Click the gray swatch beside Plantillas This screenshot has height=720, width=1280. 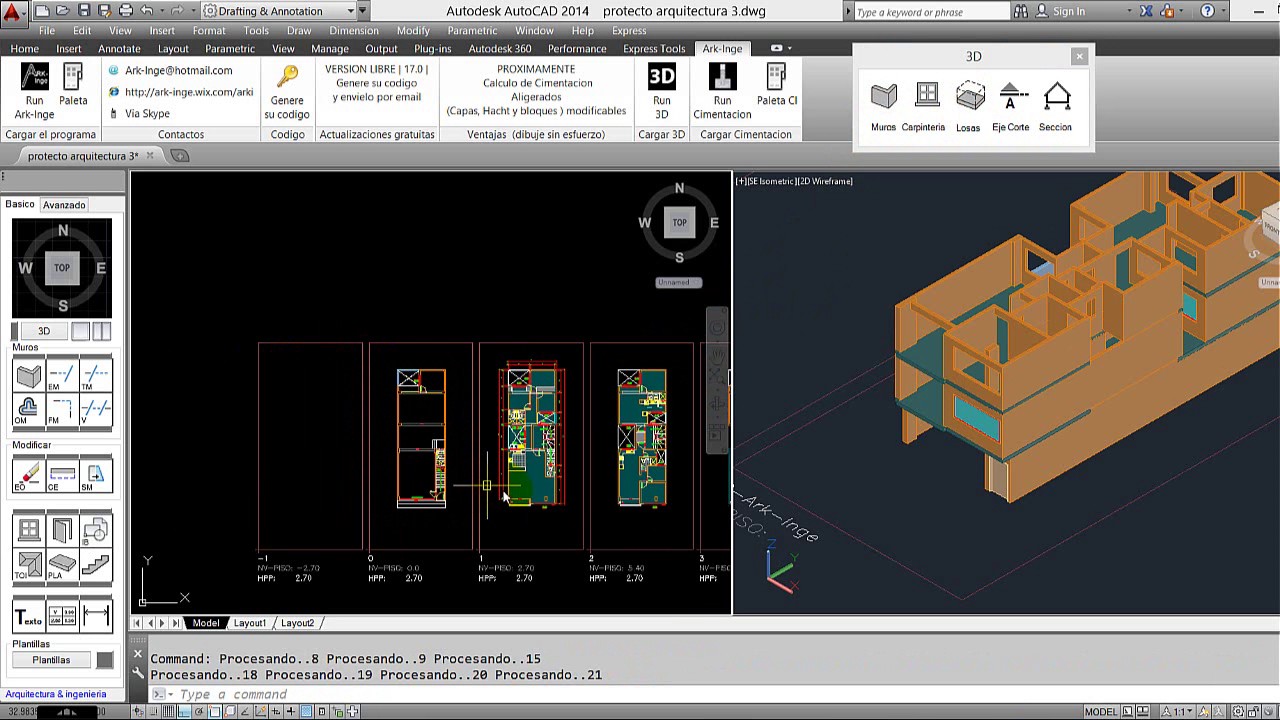pos(105,660)
